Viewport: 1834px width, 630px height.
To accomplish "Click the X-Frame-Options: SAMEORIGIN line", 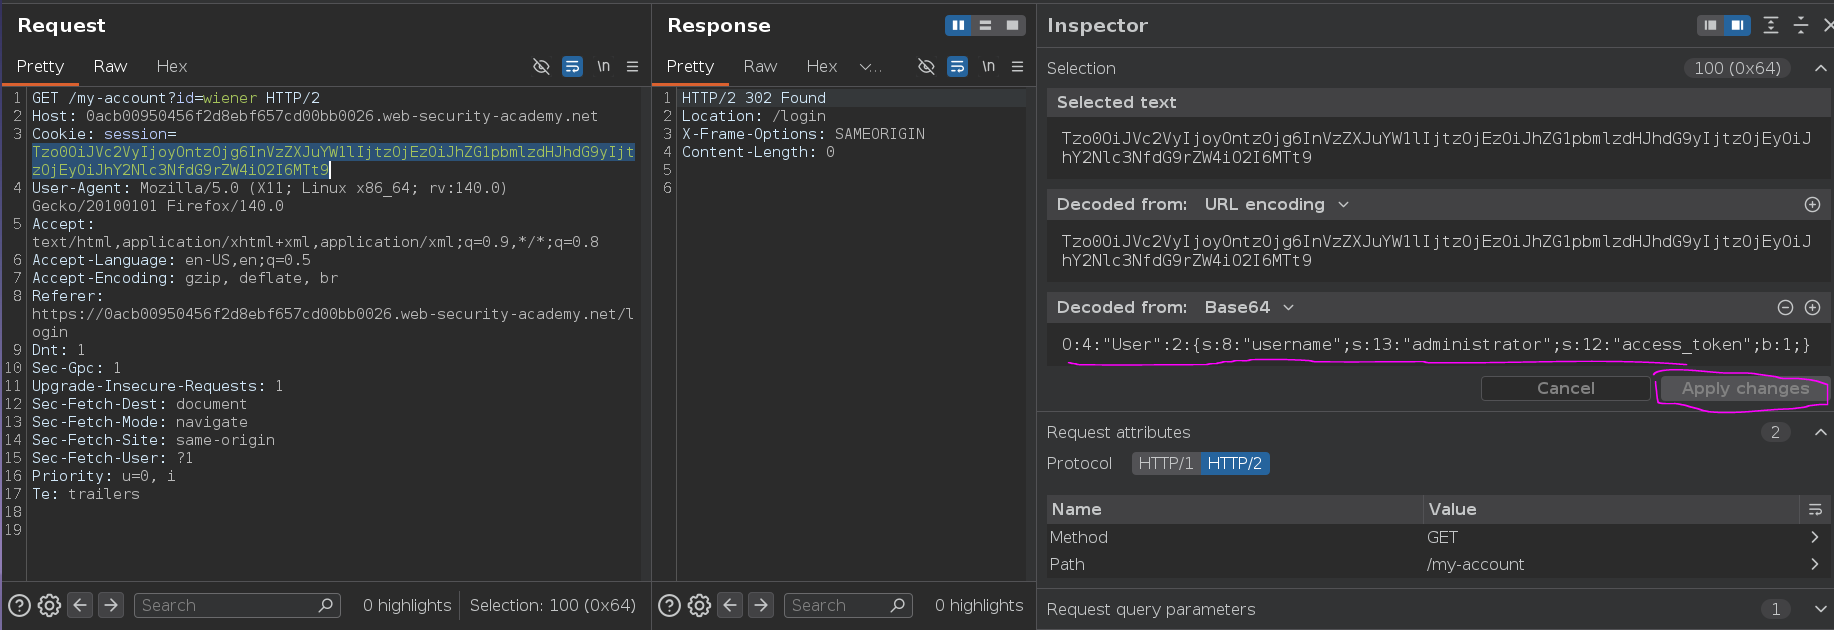I will point(803,134).
